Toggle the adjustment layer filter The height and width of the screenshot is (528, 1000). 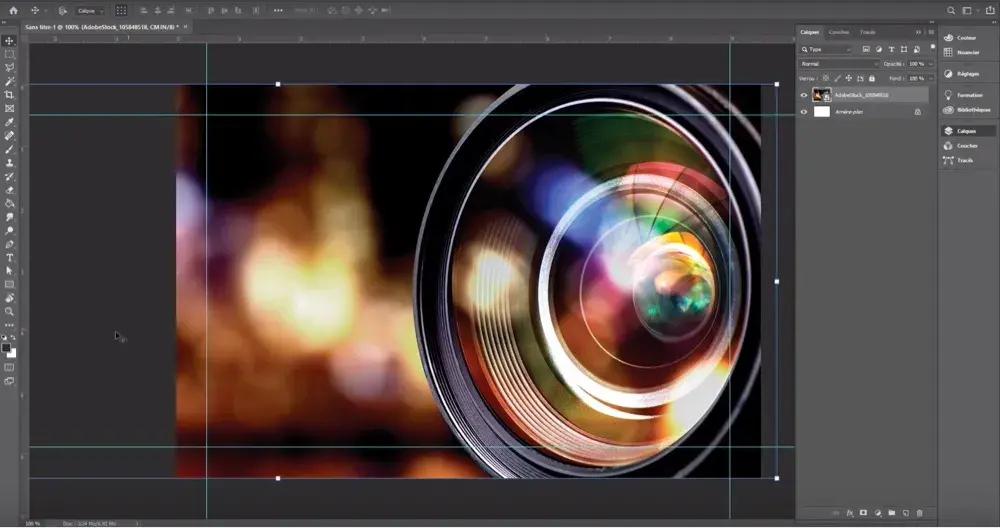tap(879, 49)
